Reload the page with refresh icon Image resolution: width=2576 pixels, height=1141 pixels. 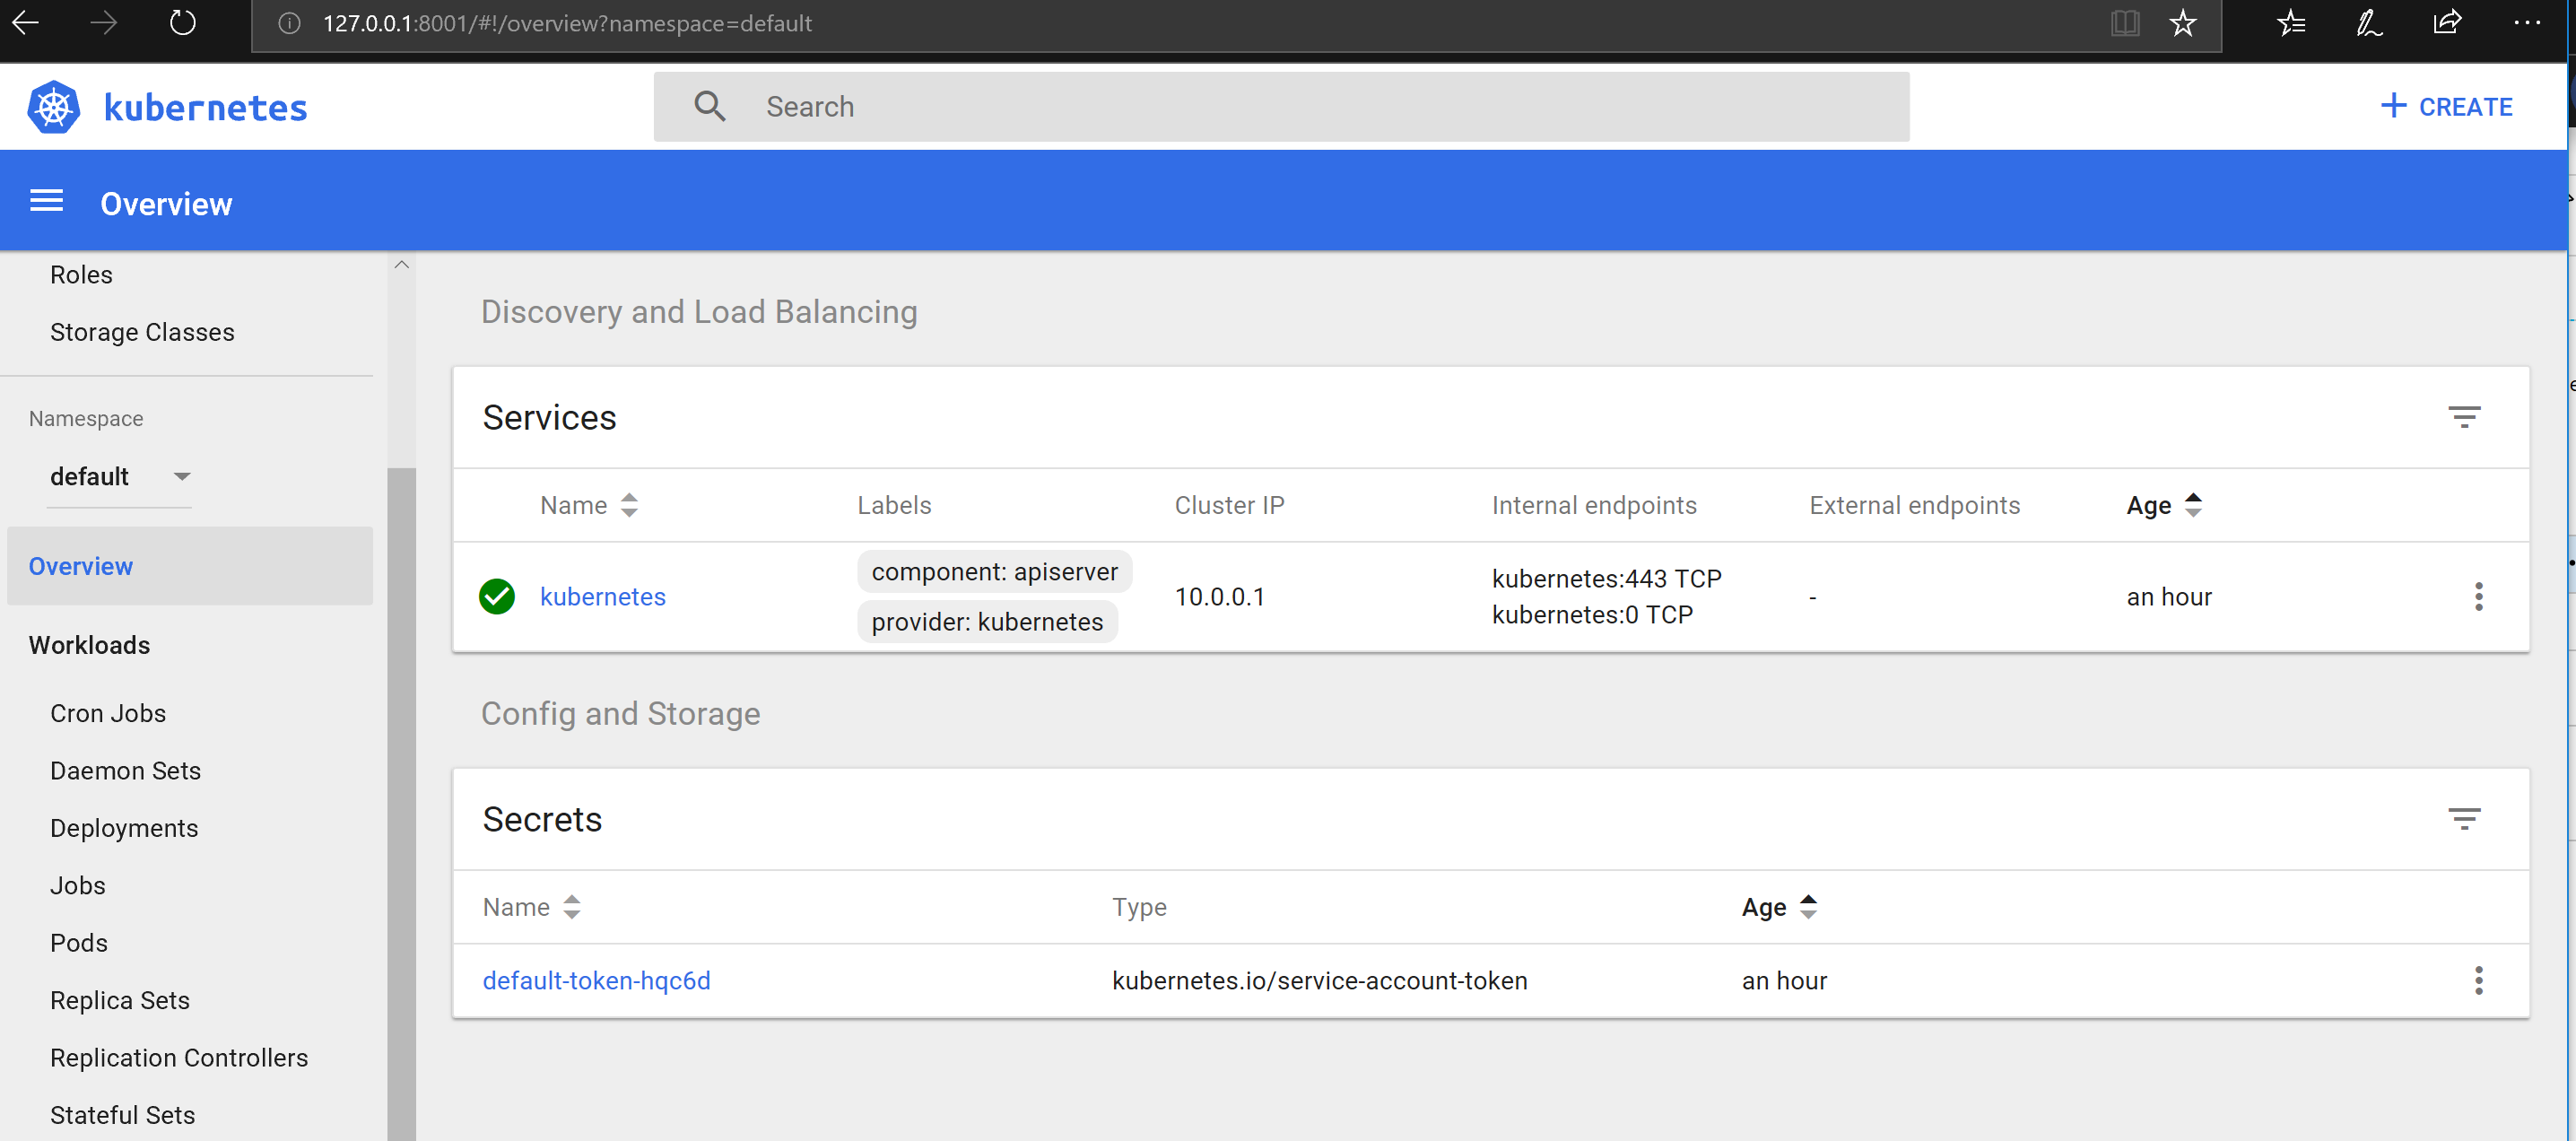click(182, 22)
